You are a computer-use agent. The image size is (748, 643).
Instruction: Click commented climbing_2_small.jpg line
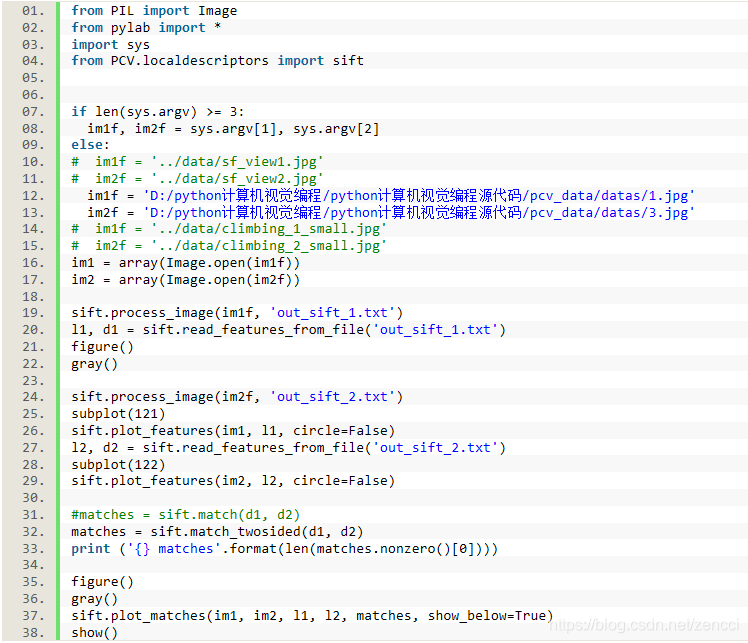point(229,246)
